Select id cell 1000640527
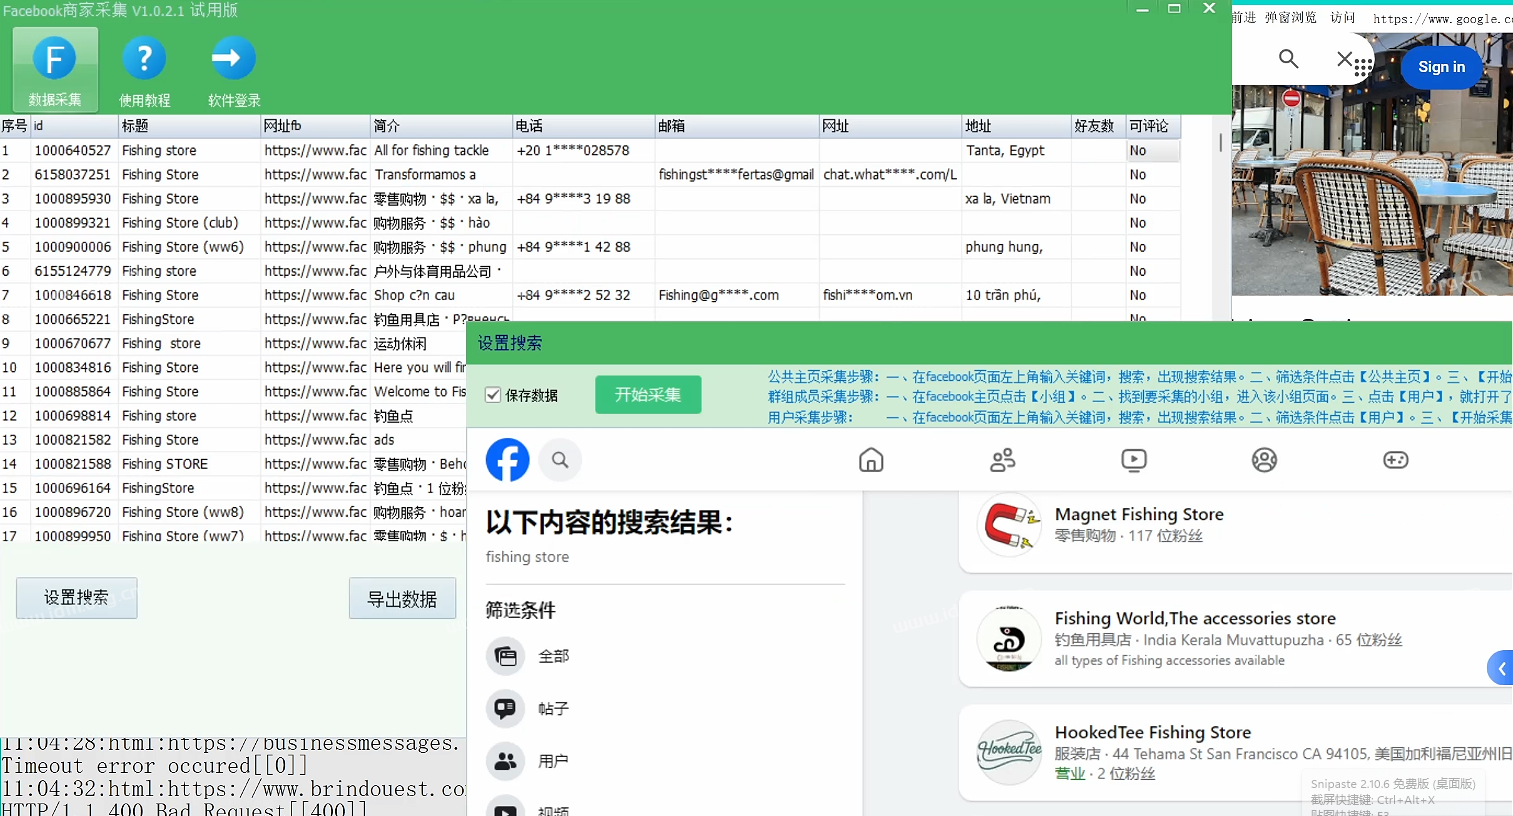This screenshot has width=1513, height=816. pos(73,150)
